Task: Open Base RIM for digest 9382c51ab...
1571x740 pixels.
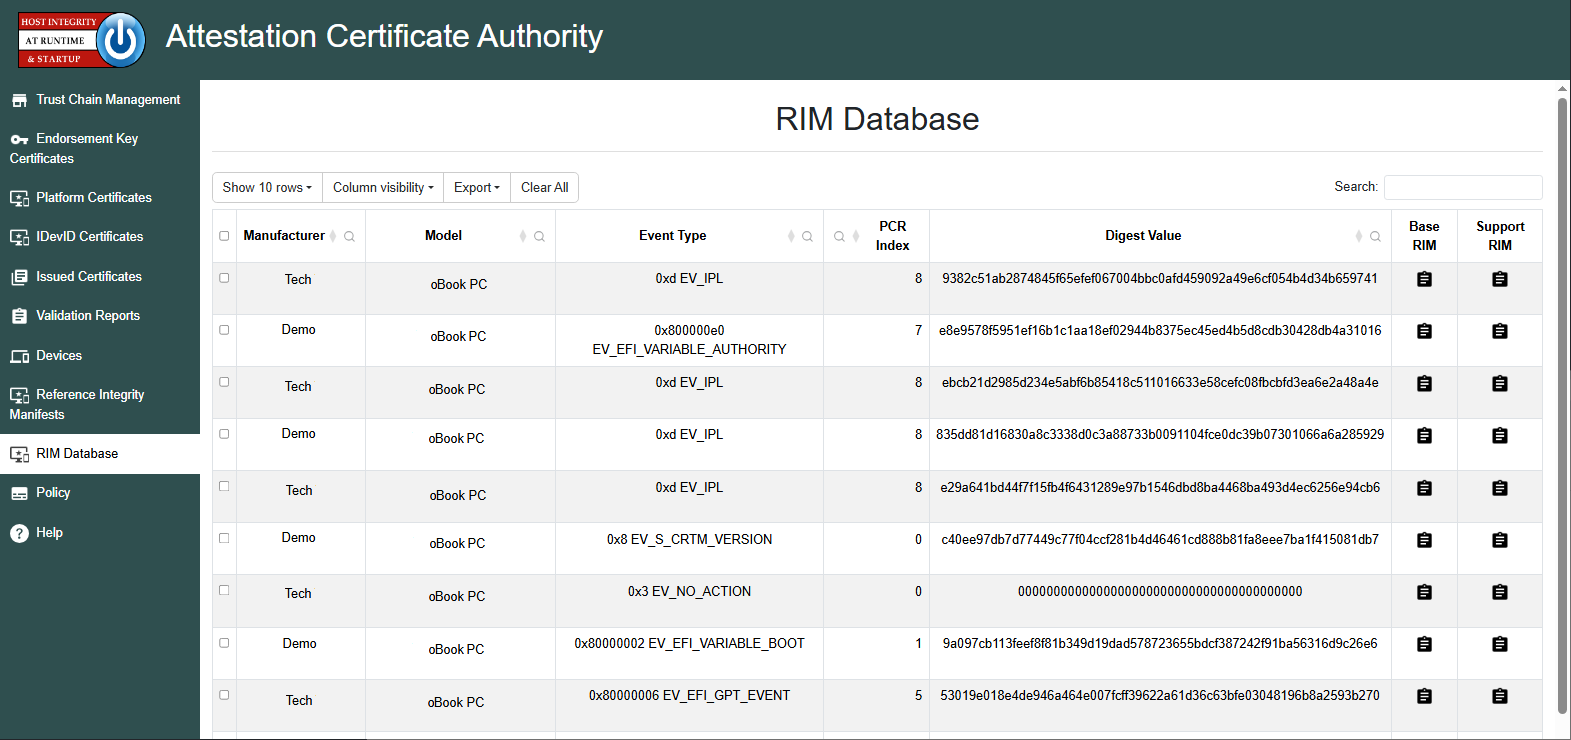Action: point(1424,279)
